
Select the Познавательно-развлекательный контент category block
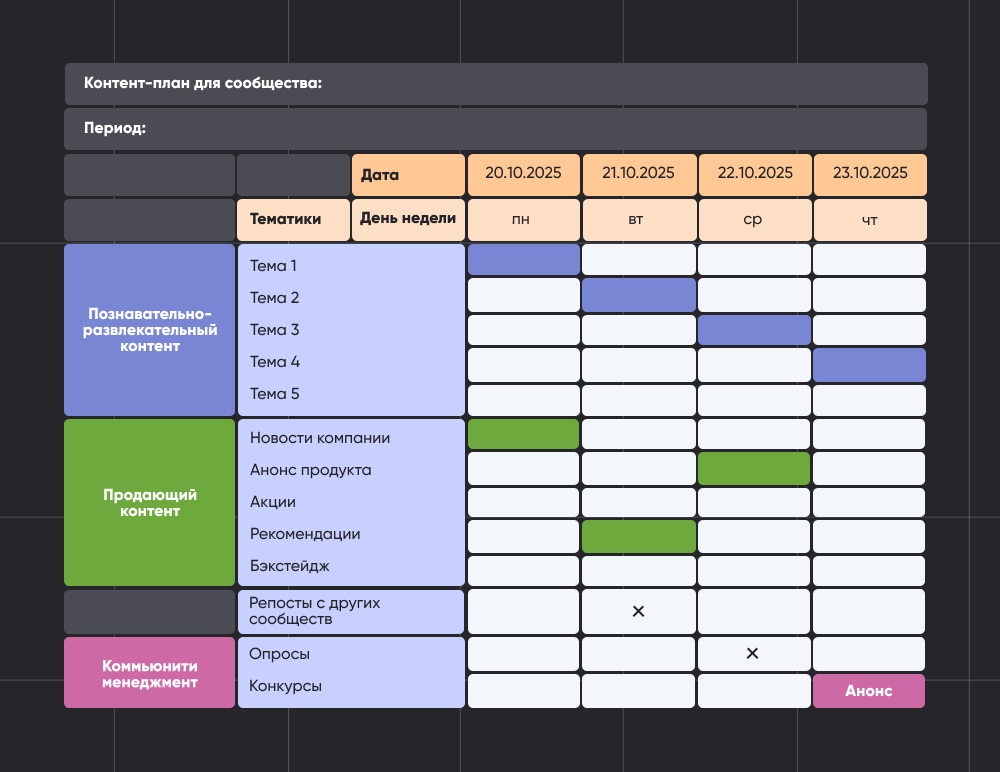tap(149, 330)
